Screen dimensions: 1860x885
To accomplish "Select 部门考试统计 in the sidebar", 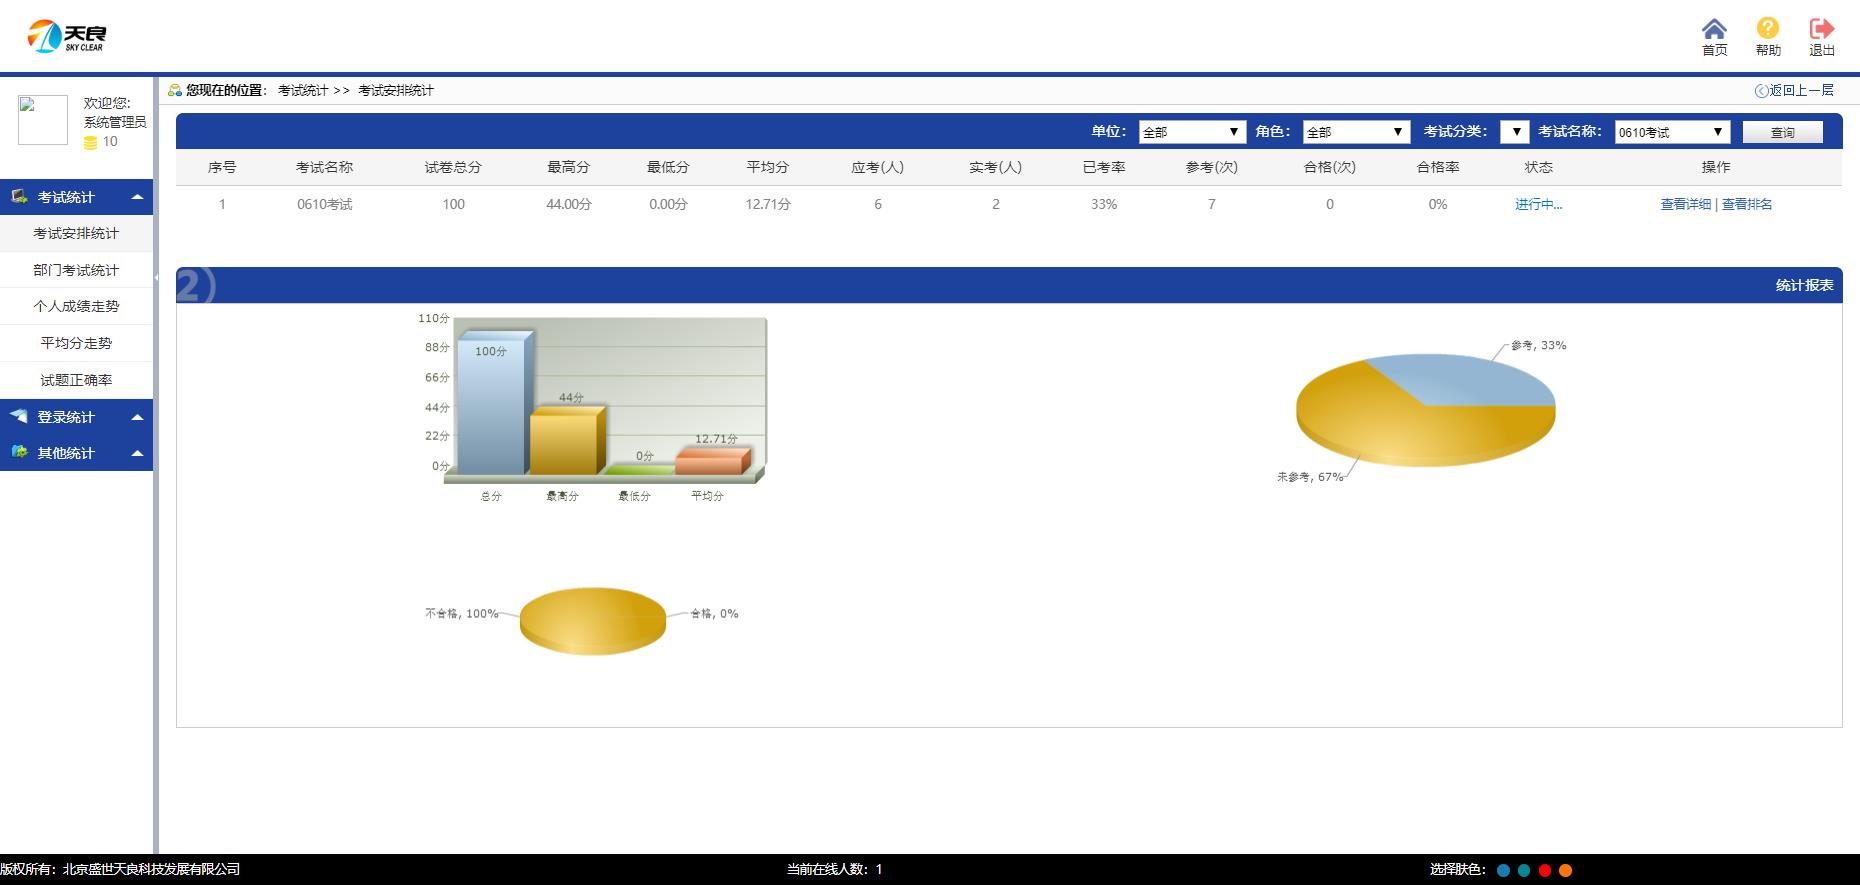I will pyautogui.click(x=76, y=270).
